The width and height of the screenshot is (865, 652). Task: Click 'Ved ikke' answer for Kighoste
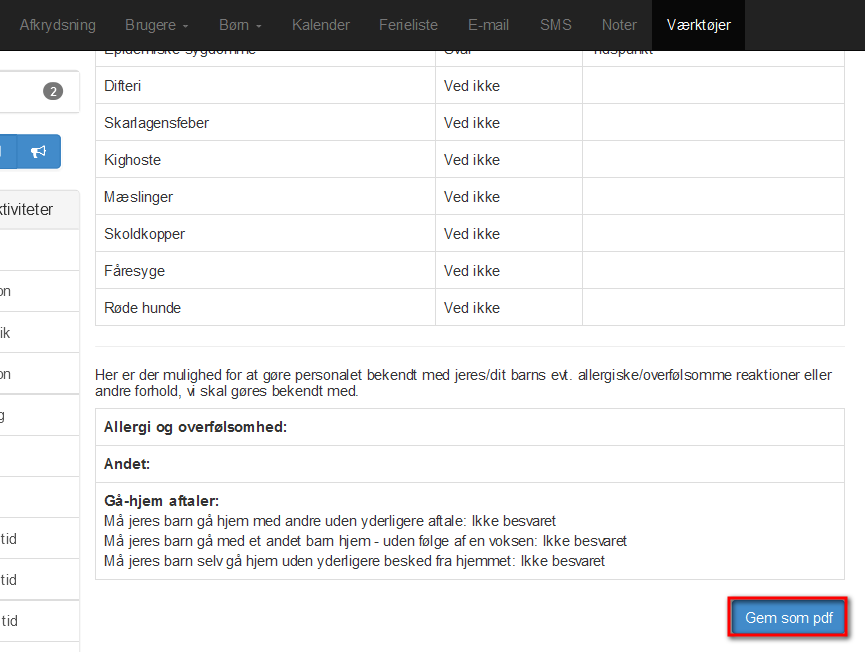coord(472,160)
